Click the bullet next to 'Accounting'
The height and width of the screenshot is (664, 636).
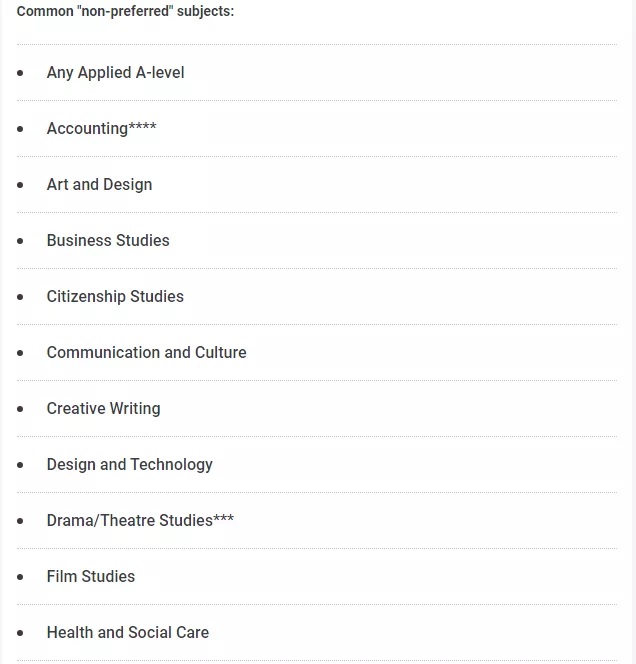tap(20, 129)
